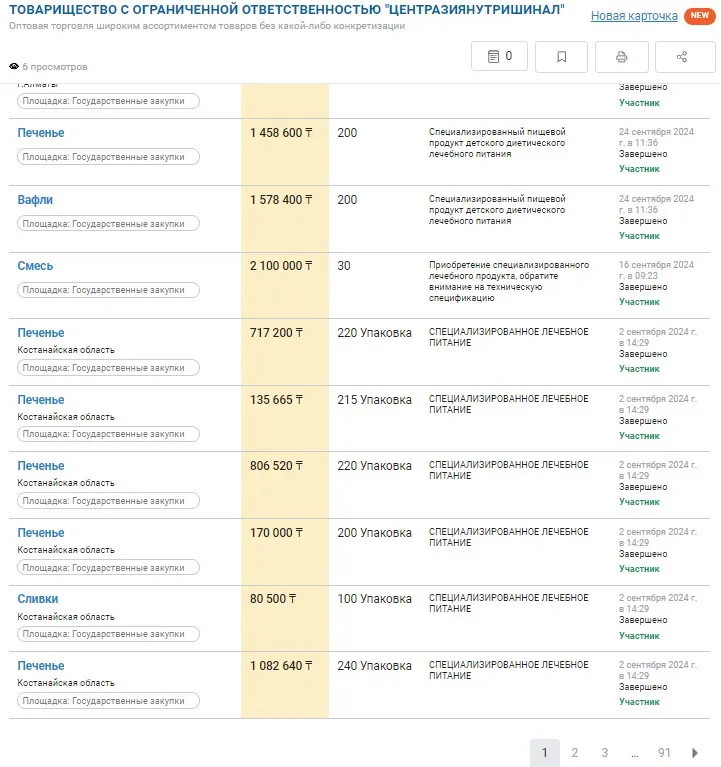
Task: Open the notes counter button showing 0
Action: click(499, 57)
